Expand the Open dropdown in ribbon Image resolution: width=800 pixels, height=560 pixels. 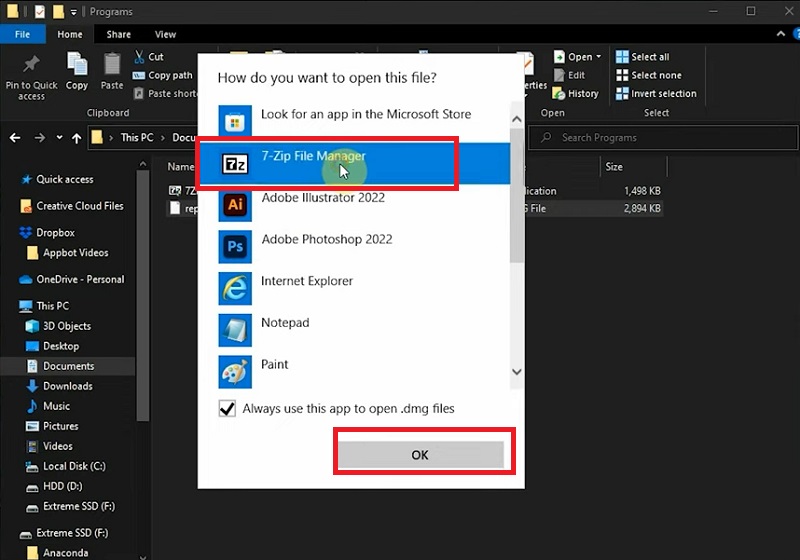[x=598, y=57]
